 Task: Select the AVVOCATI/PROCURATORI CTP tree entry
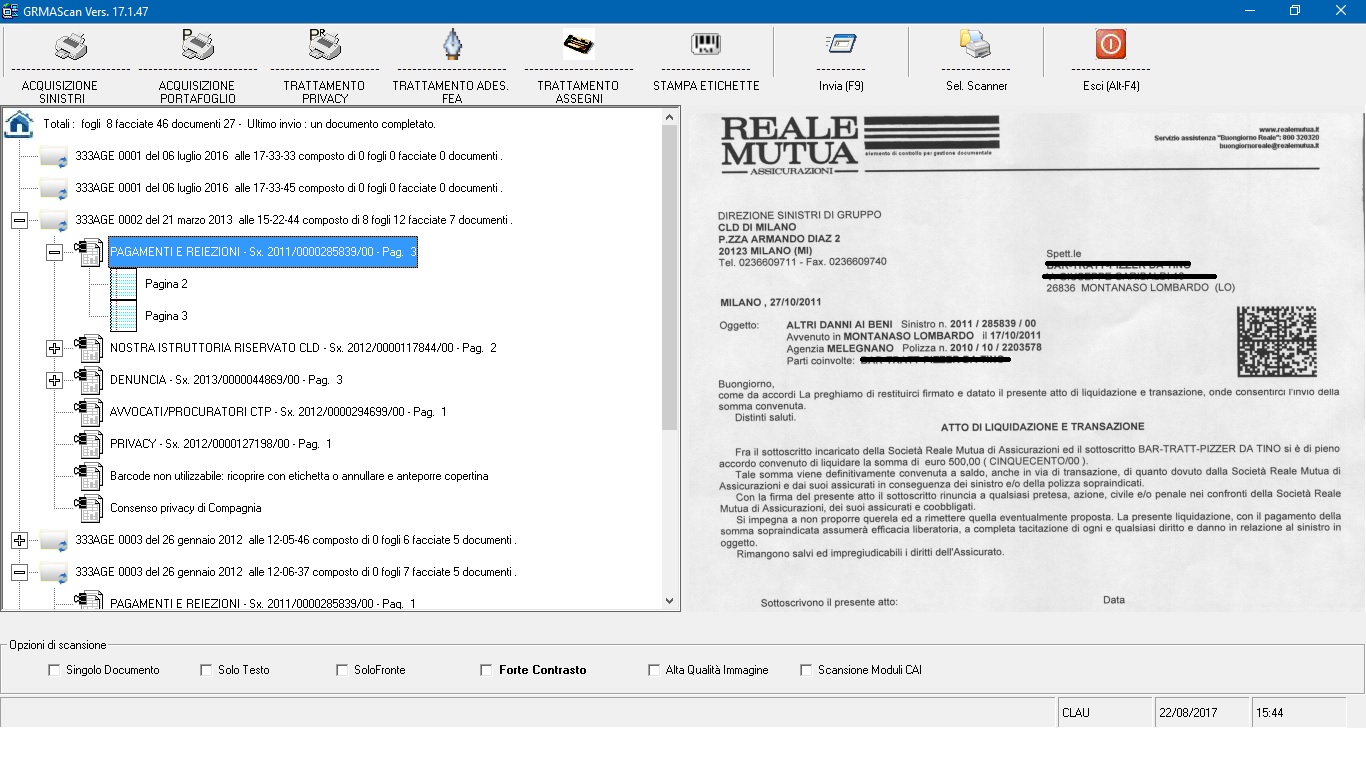278,412
